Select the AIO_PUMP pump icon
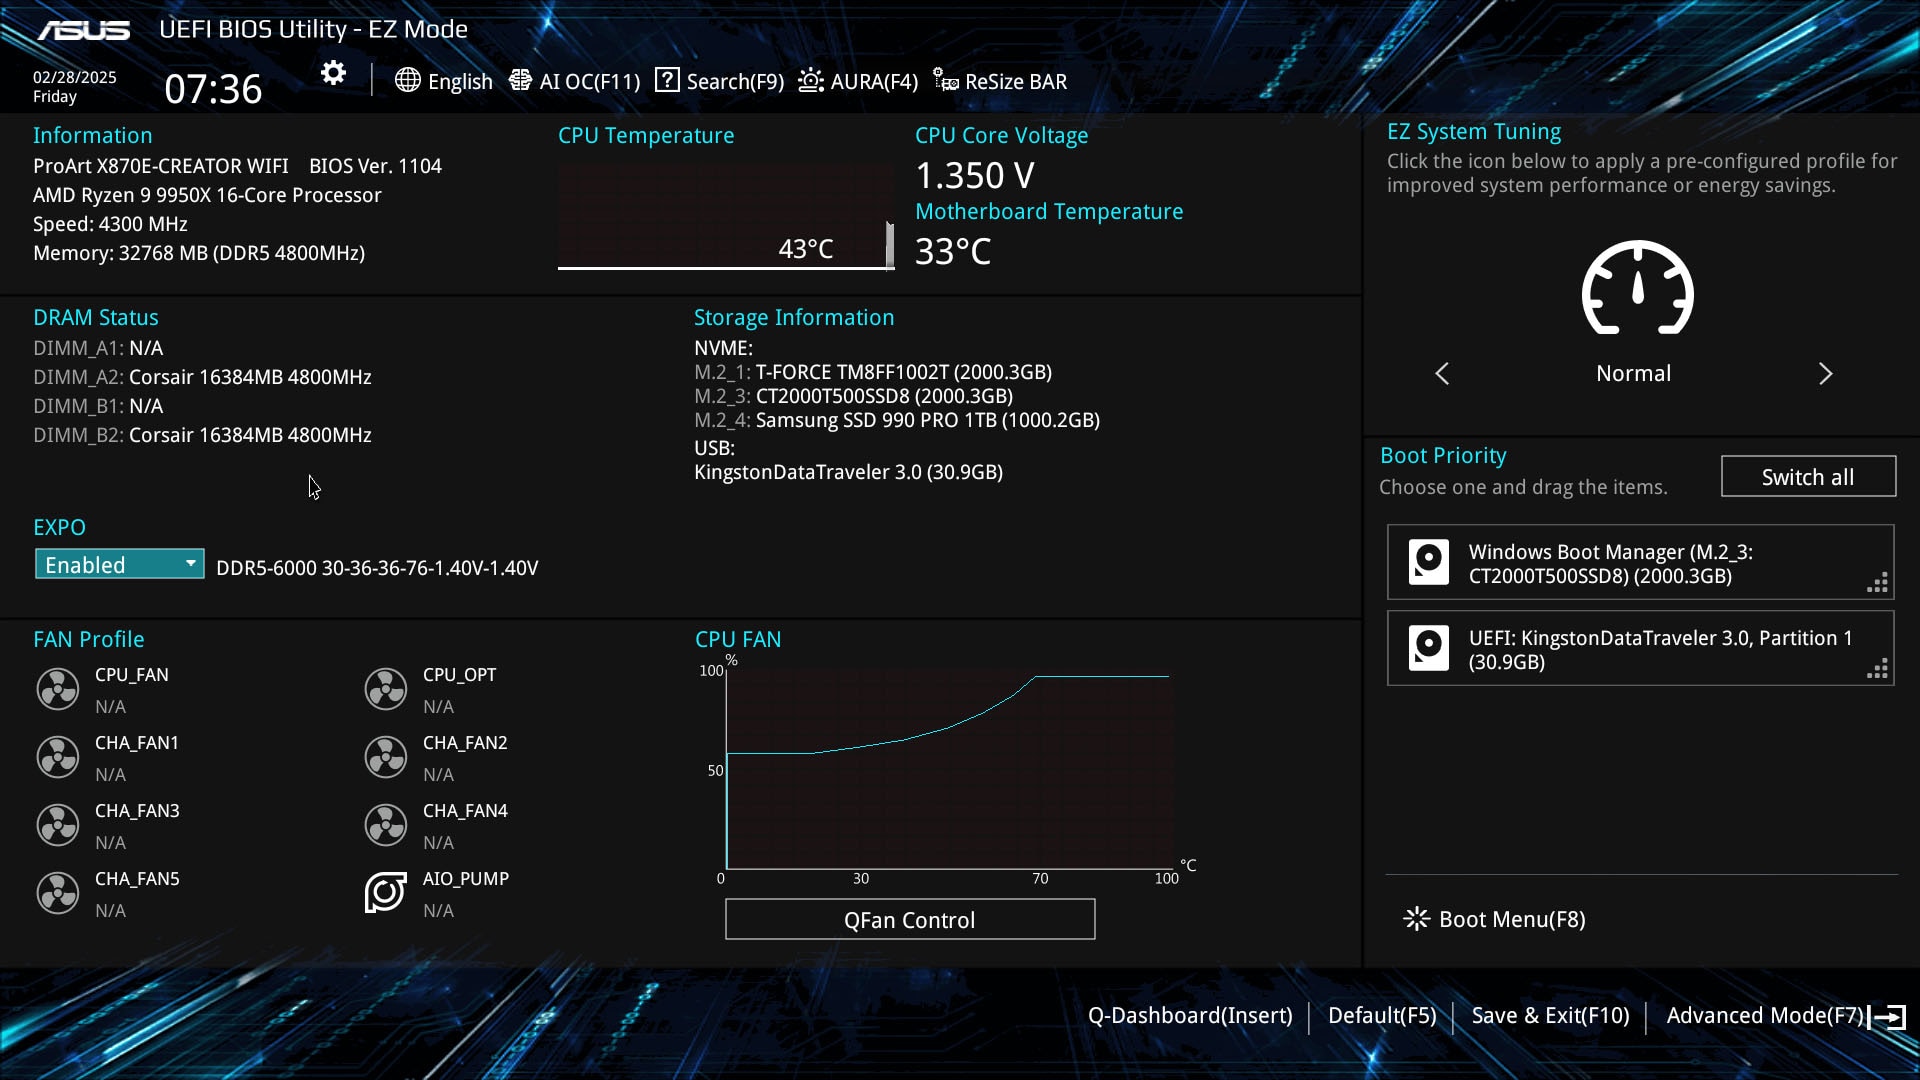The image size is (1920, 1080). point(386,893)
